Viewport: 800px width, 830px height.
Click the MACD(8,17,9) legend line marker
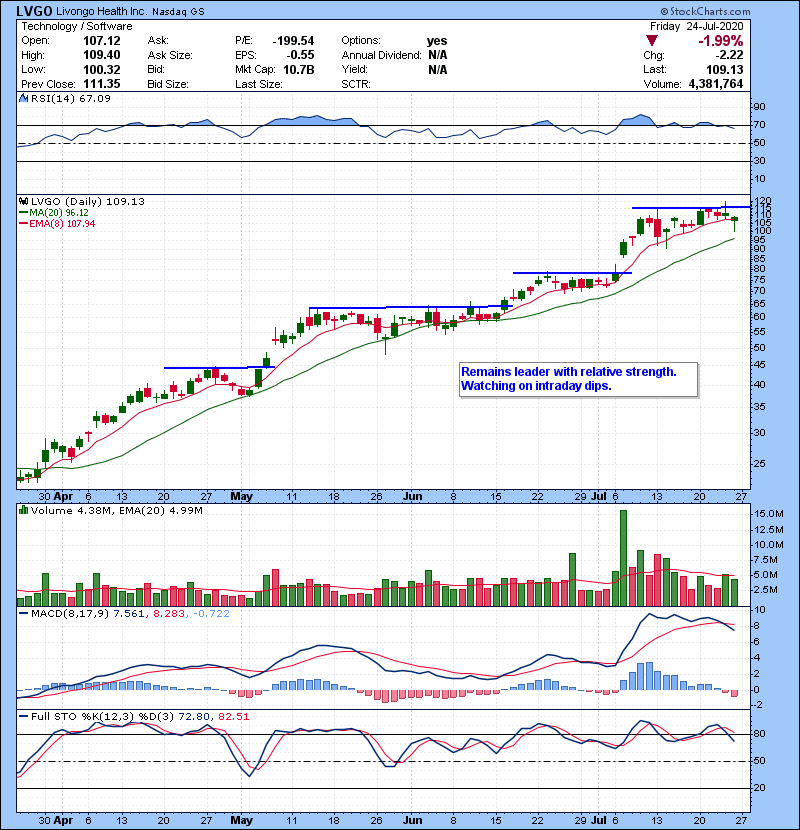pos(23,614)
